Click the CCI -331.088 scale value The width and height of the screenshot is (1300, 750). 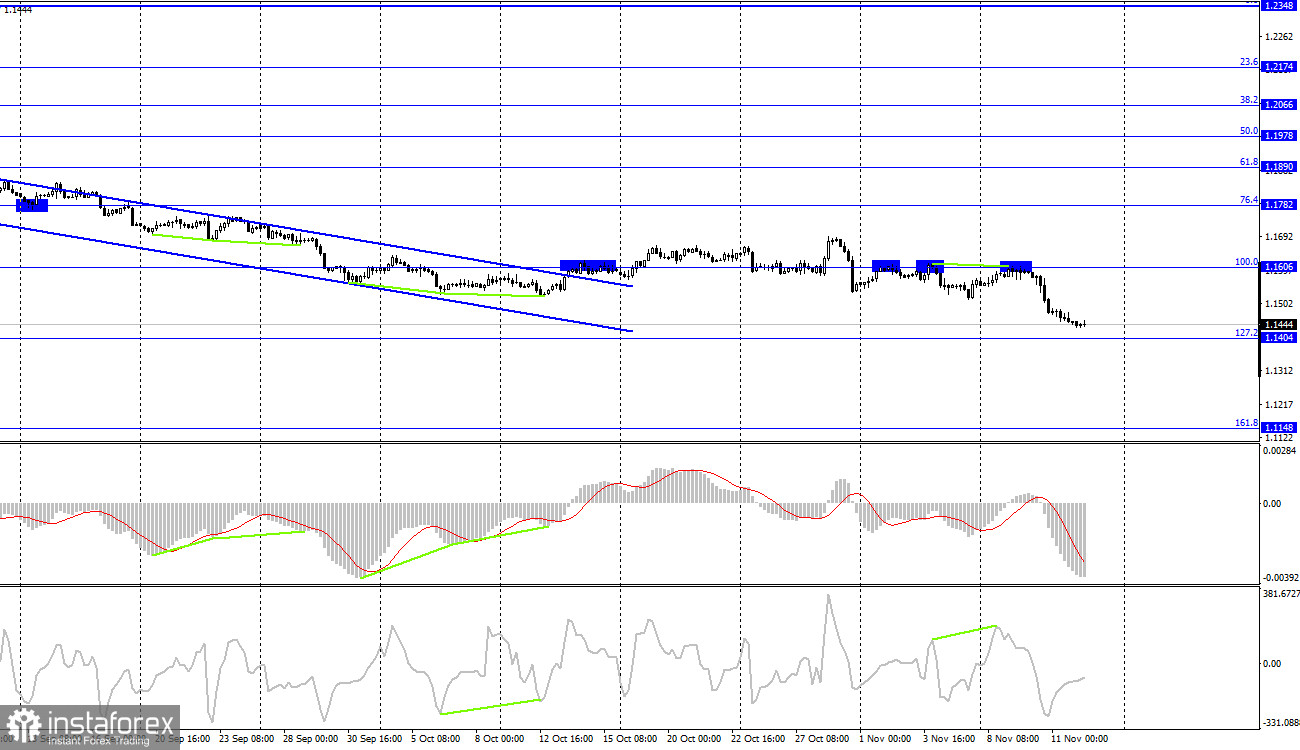[1281, 722]
